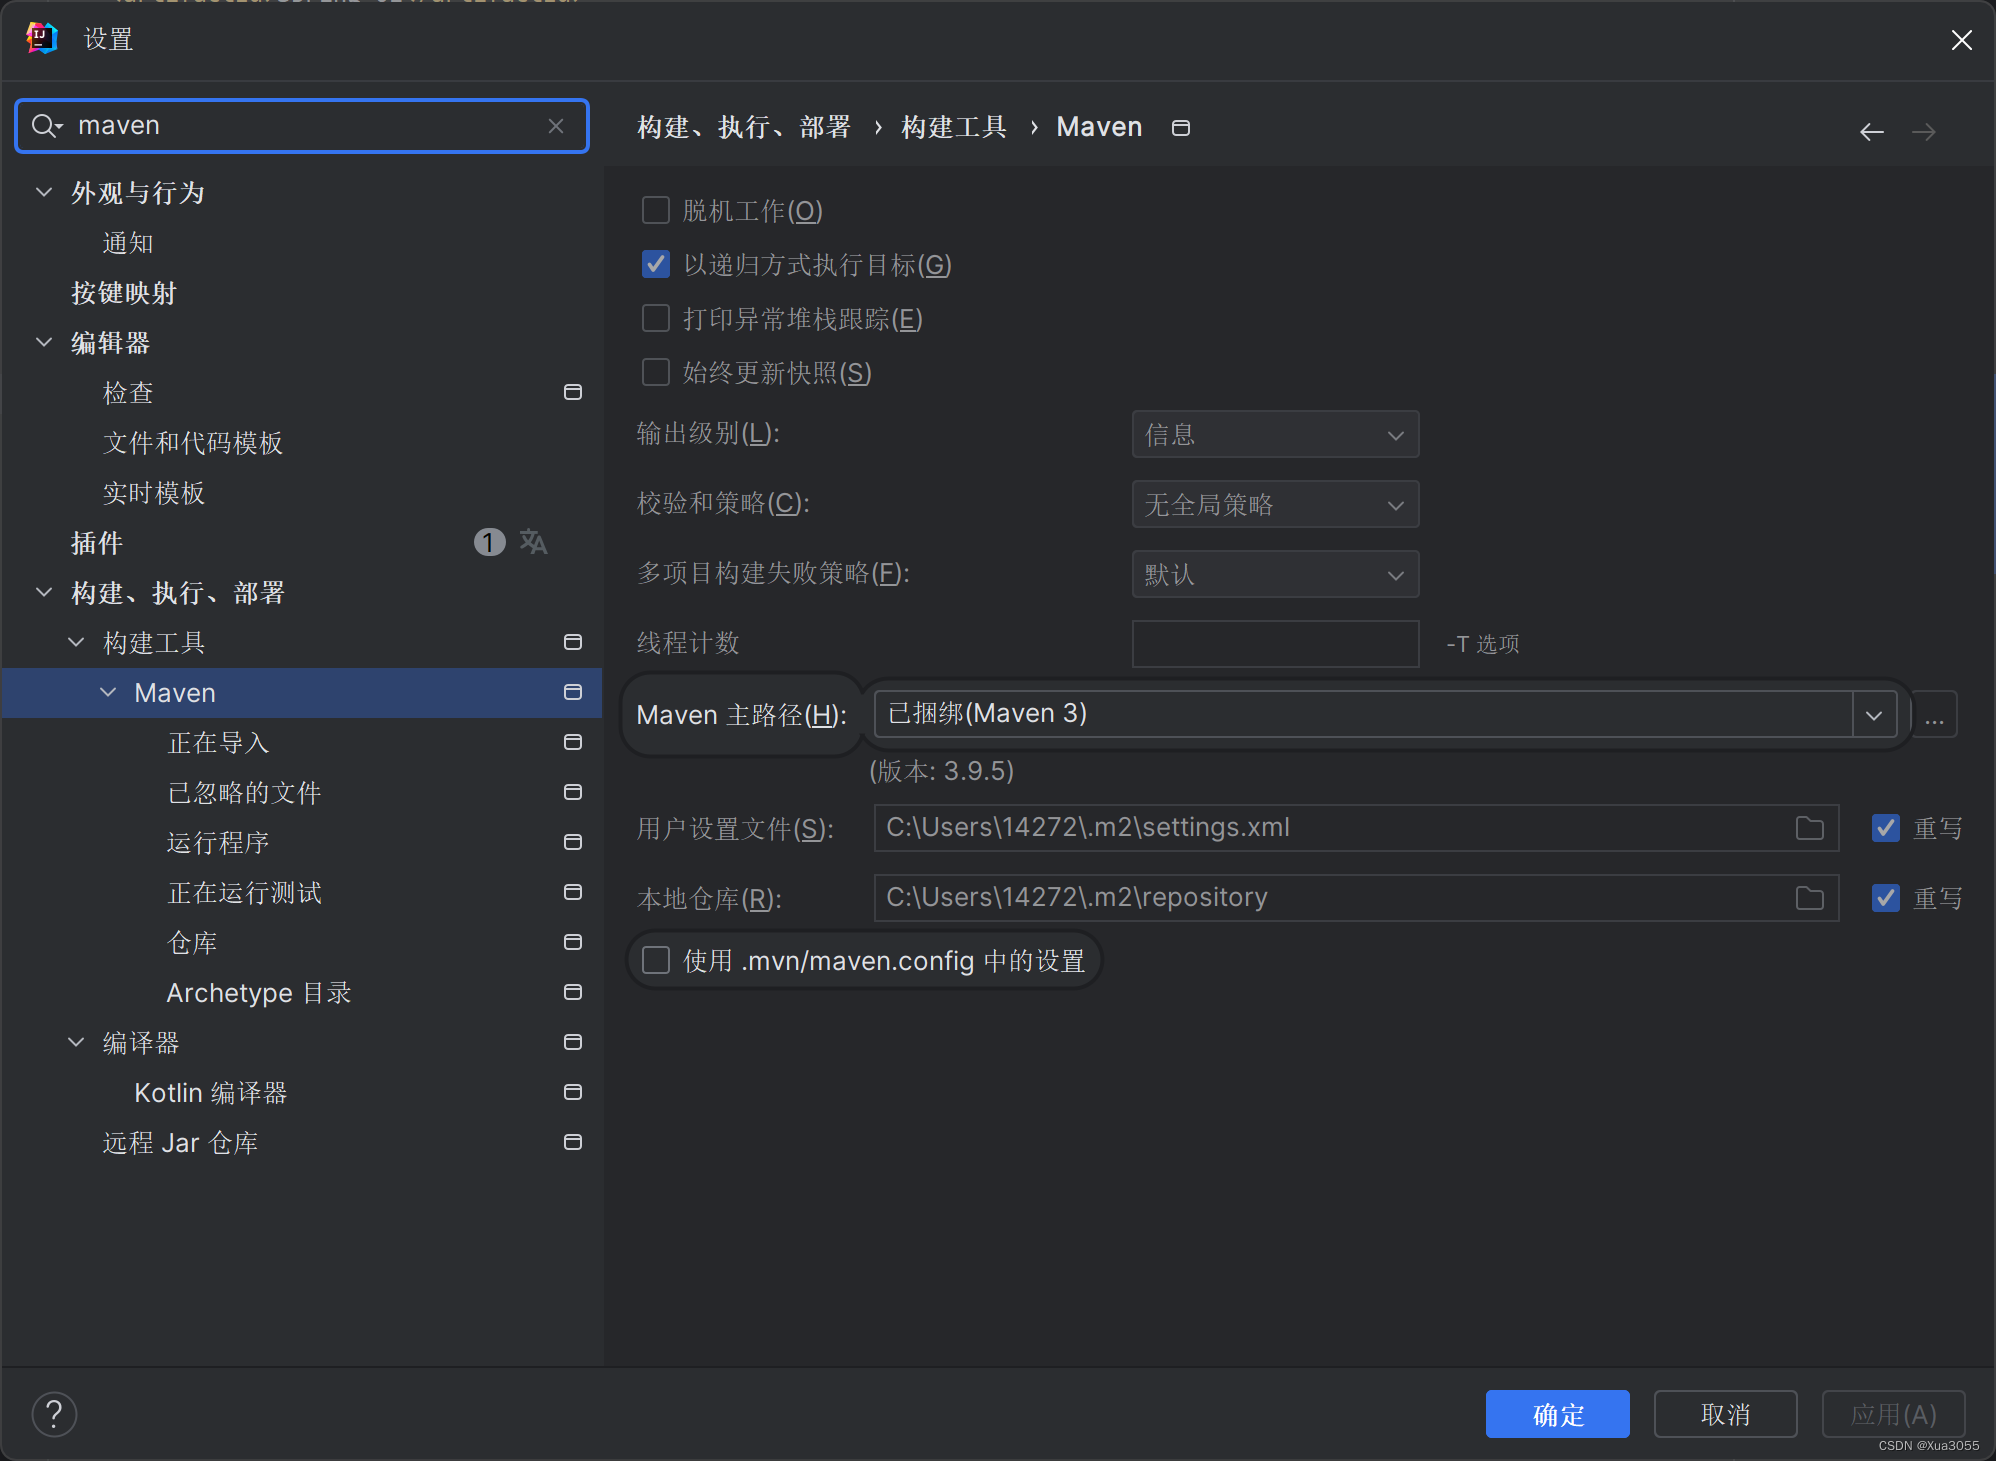
Task: Click the help question mark icon
Action: [54, 1414]
